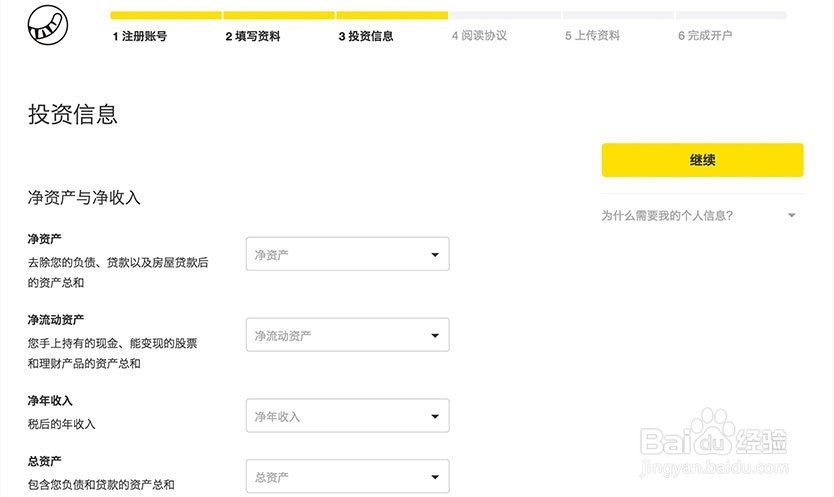Image resolution: width=834 pixels, height=497 pixels.
Task: Click the bold 净流动资产 field label
Action: 56,320
